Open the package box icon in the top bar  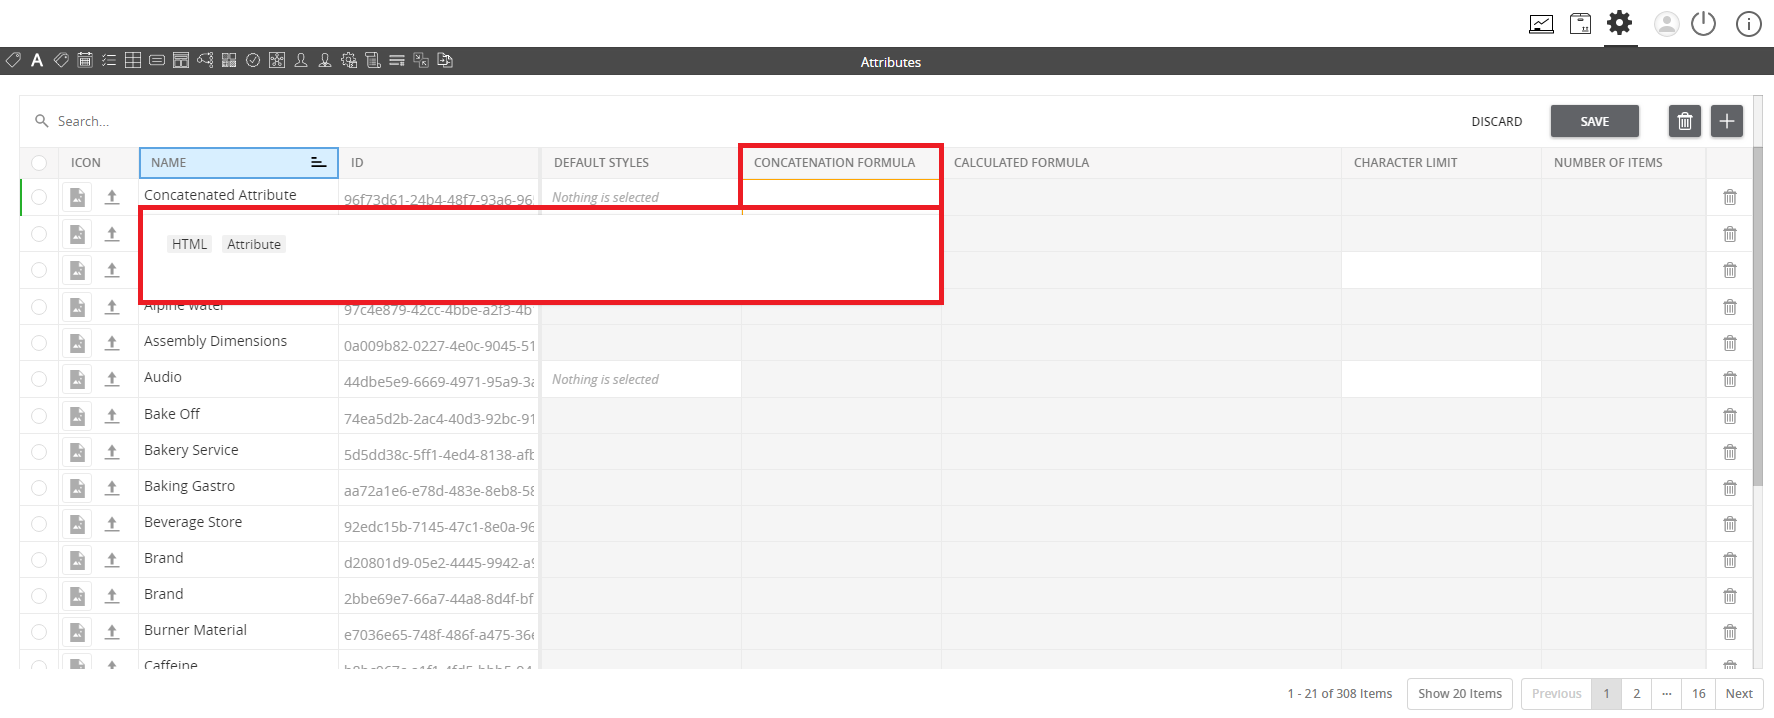tap(1580, 24)
